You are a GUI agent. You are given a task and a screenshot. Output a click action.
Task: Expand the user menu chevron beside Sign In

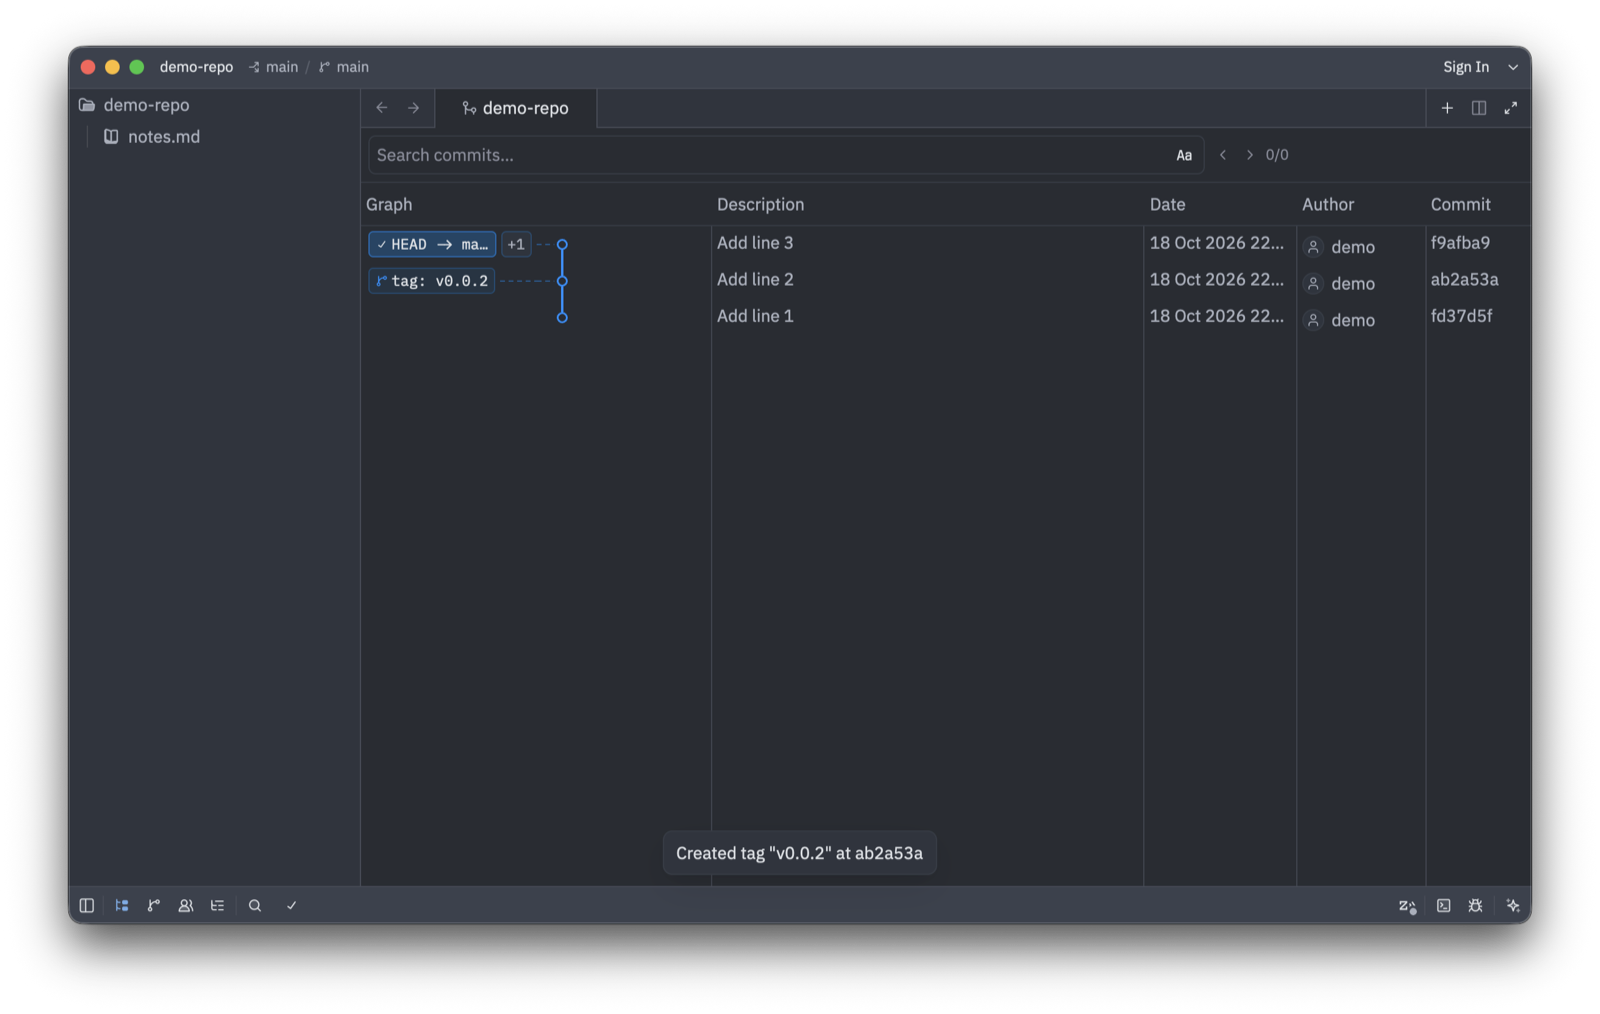pos(1513,67)
